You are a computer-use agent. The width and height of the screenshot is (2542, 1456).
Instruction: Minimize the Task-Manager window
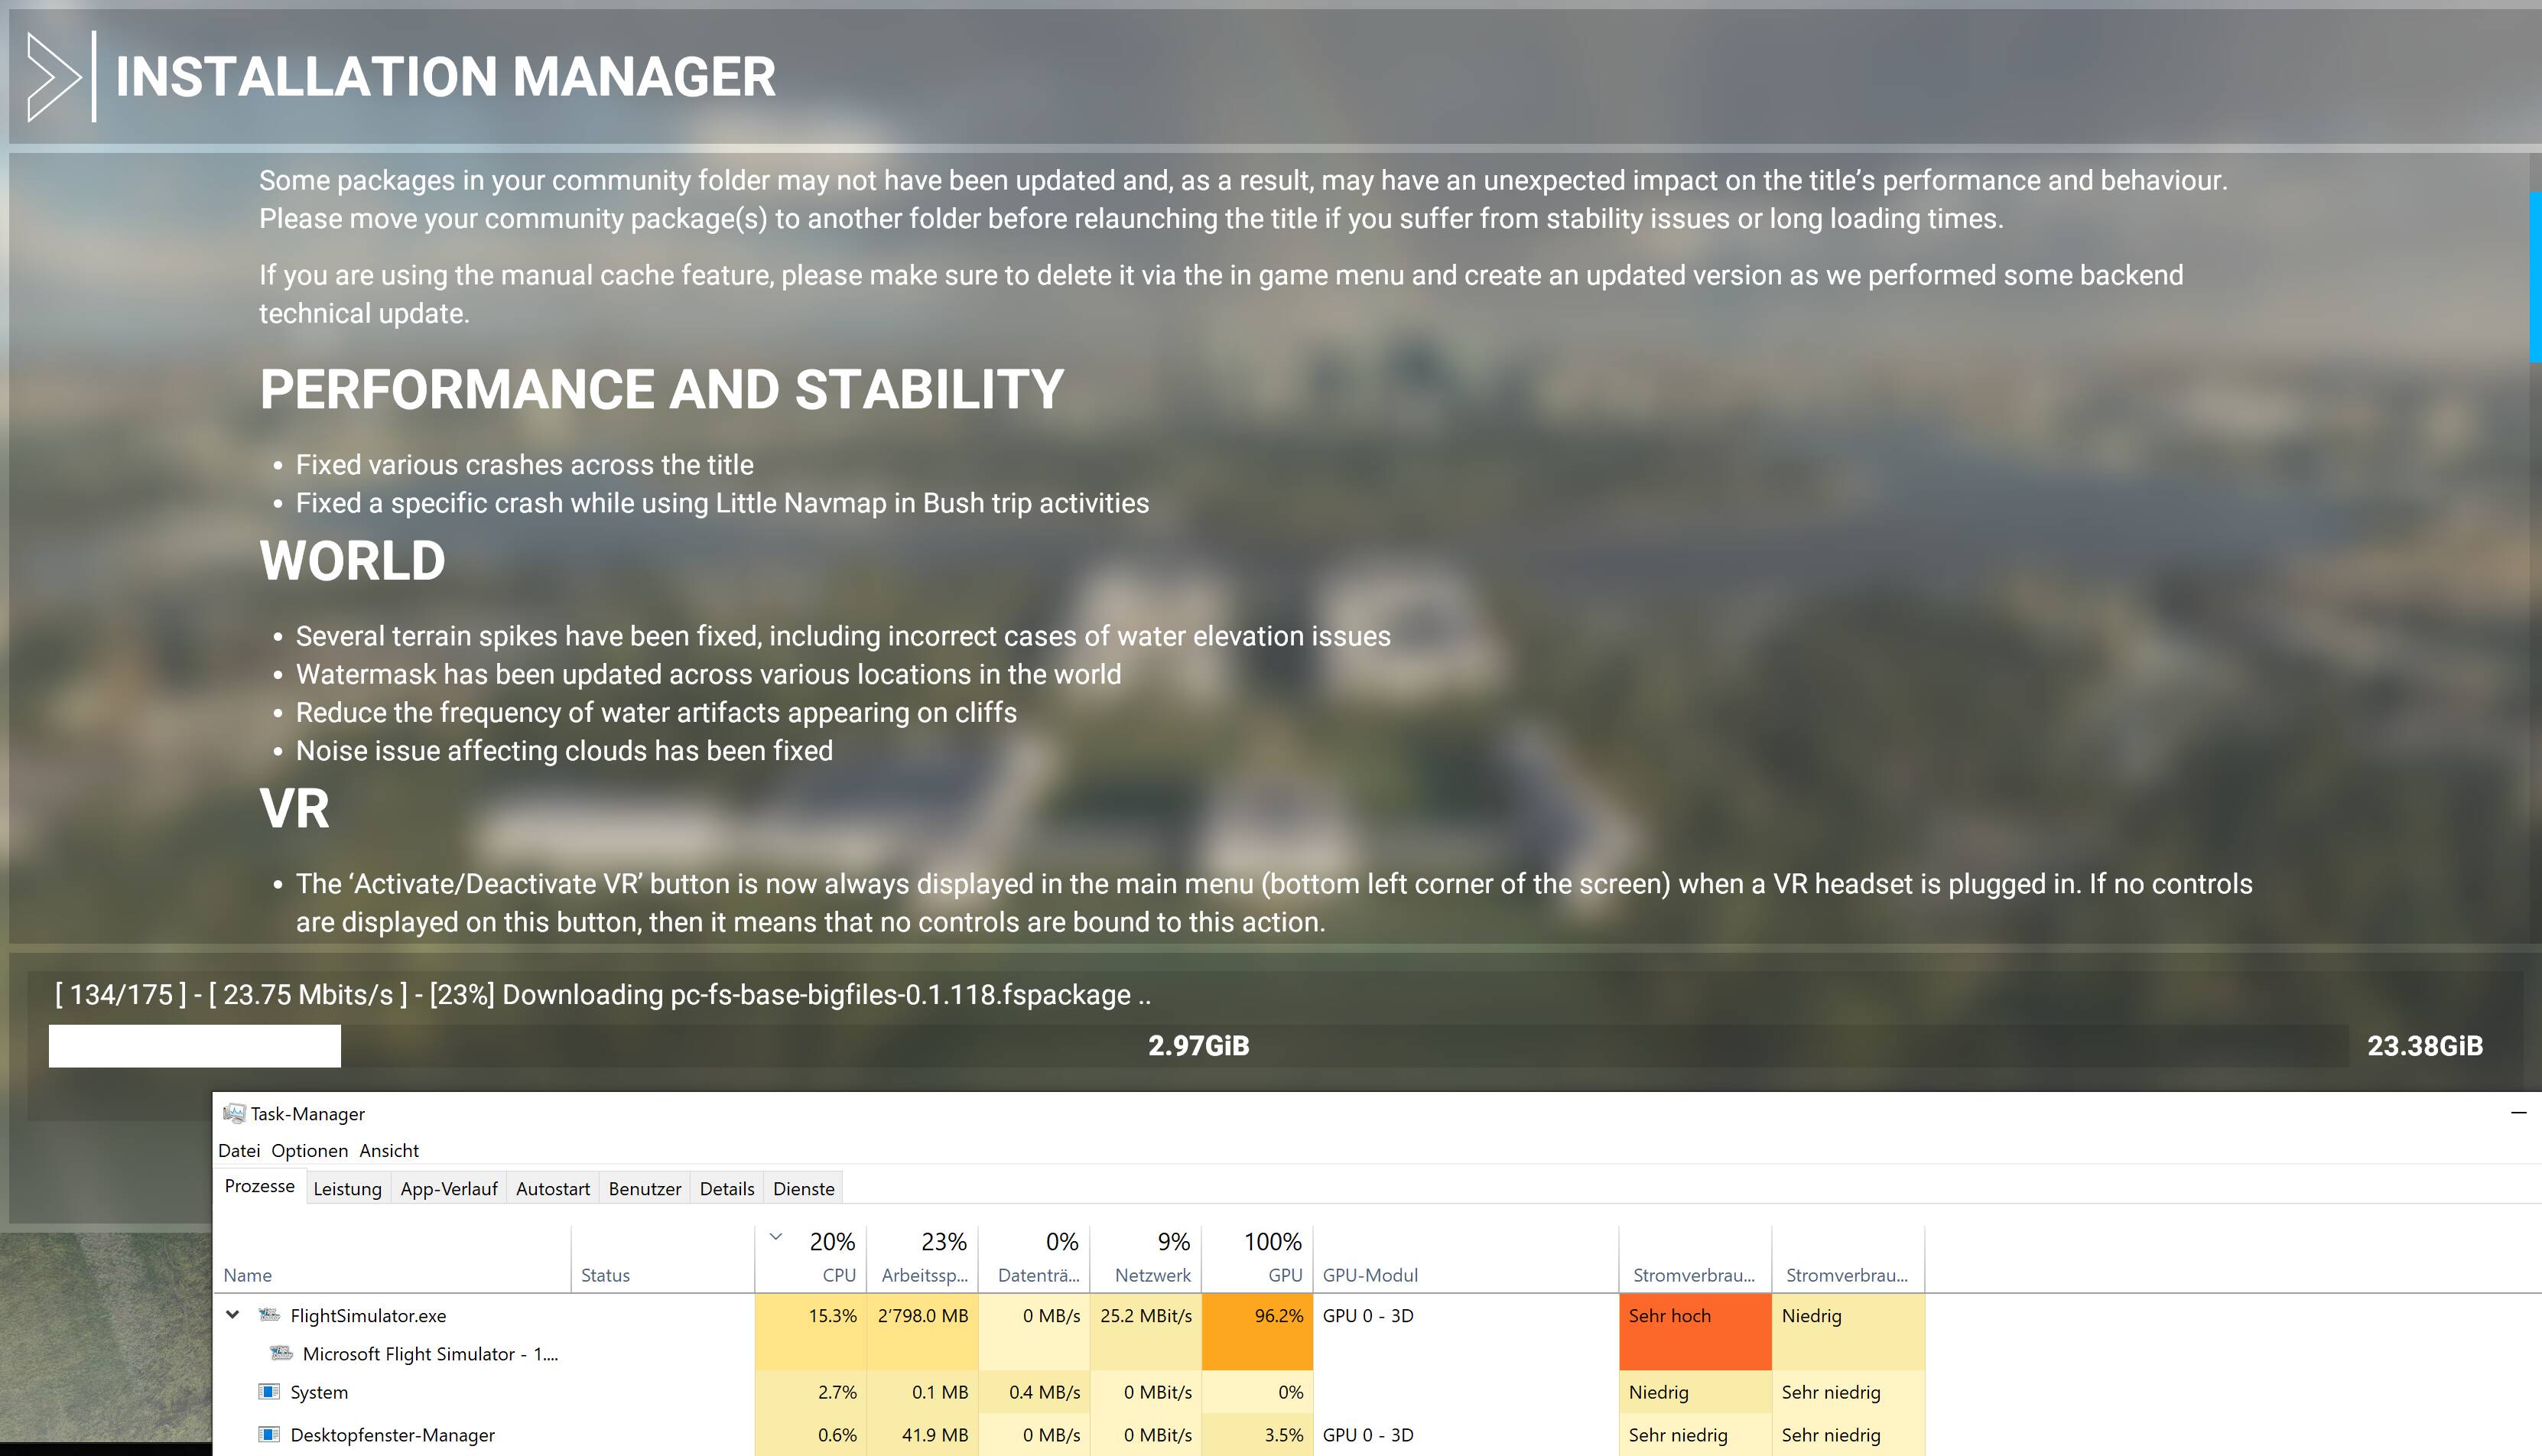point(2519,1113)
